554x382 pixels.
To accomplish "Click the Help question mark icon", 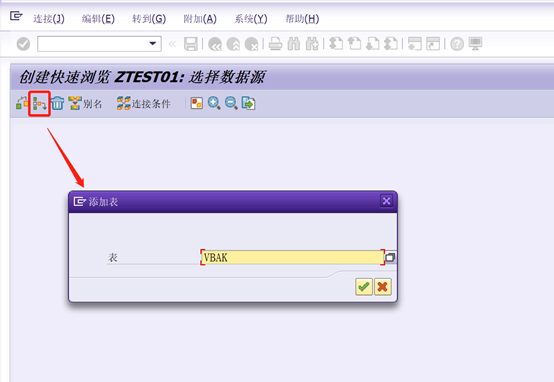I will [457, 44].
